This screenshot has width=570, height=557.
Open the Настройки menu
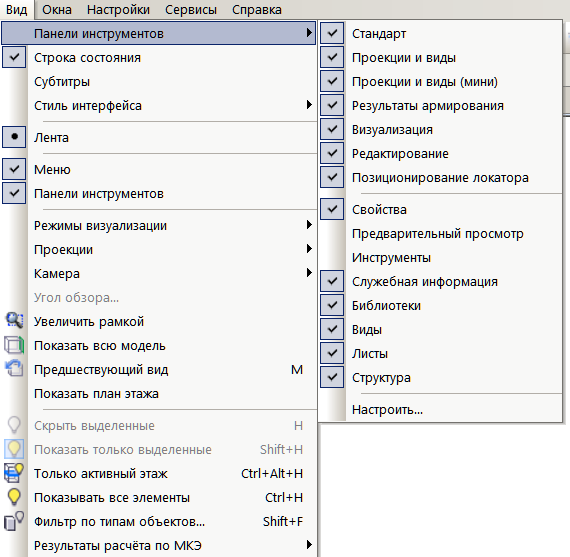tap(118, 10)
